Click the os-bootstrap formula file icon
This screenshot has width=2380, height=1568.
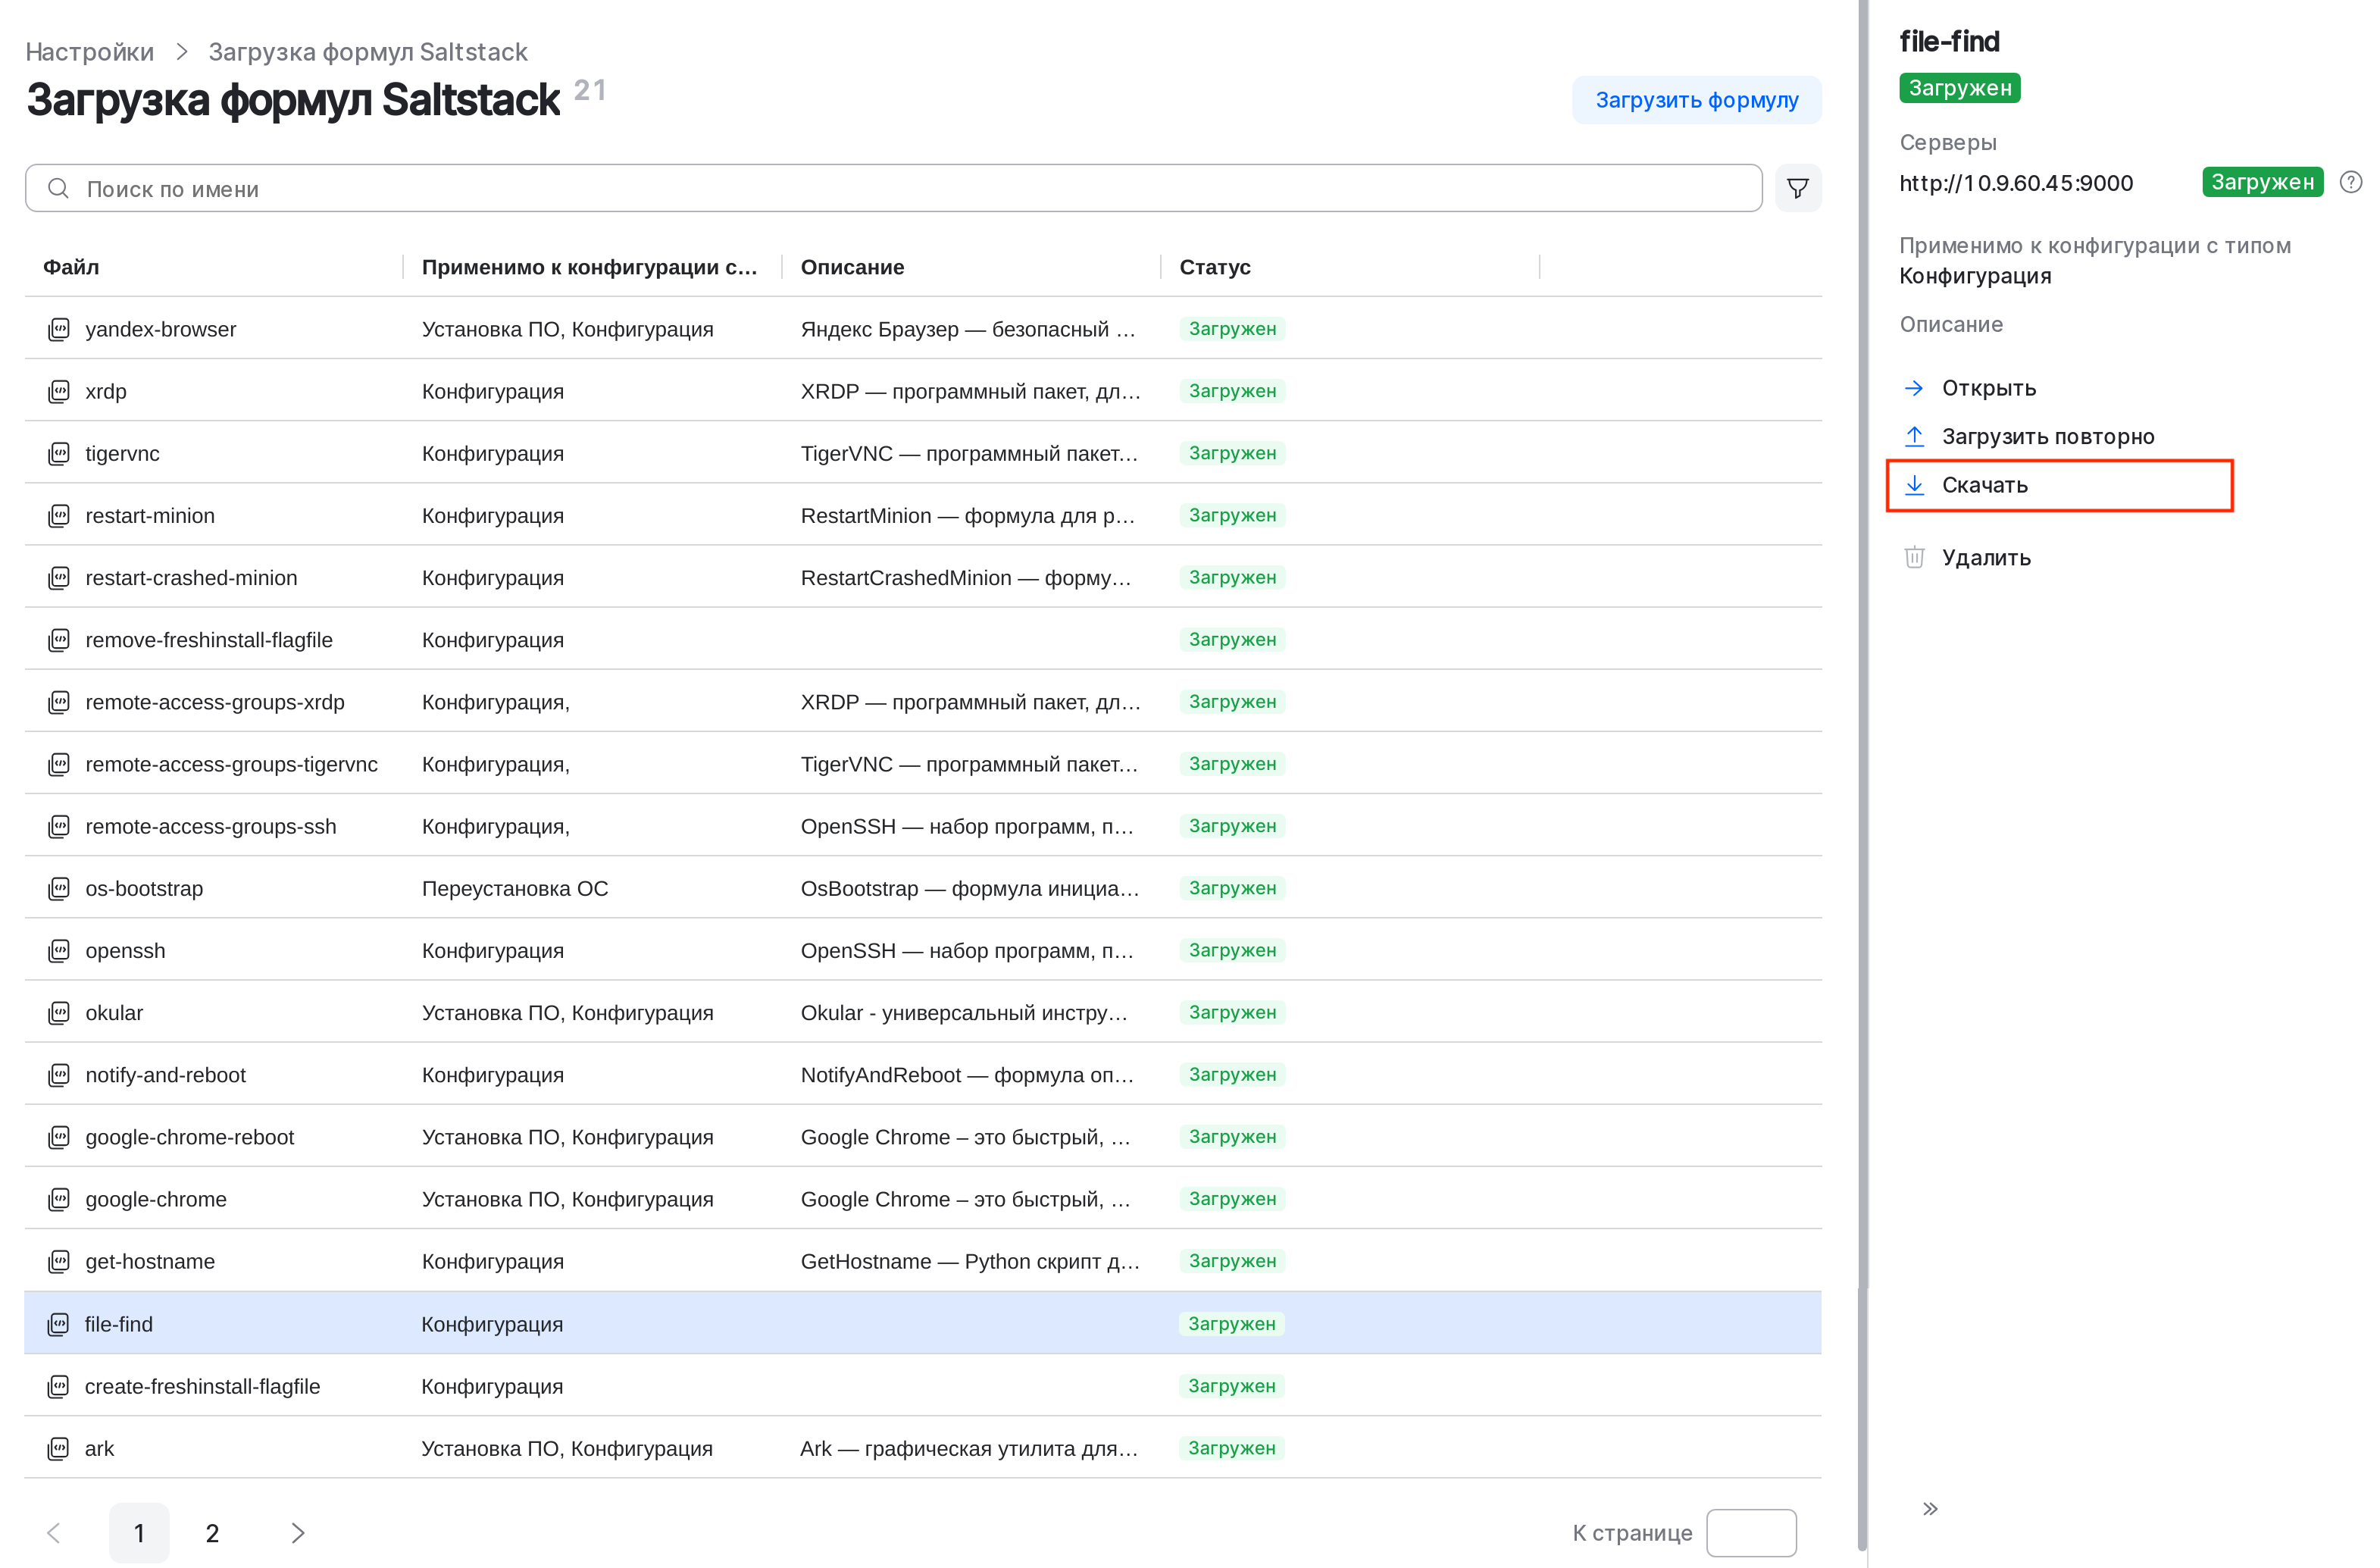pyautogui.click(x=59, y=888)
